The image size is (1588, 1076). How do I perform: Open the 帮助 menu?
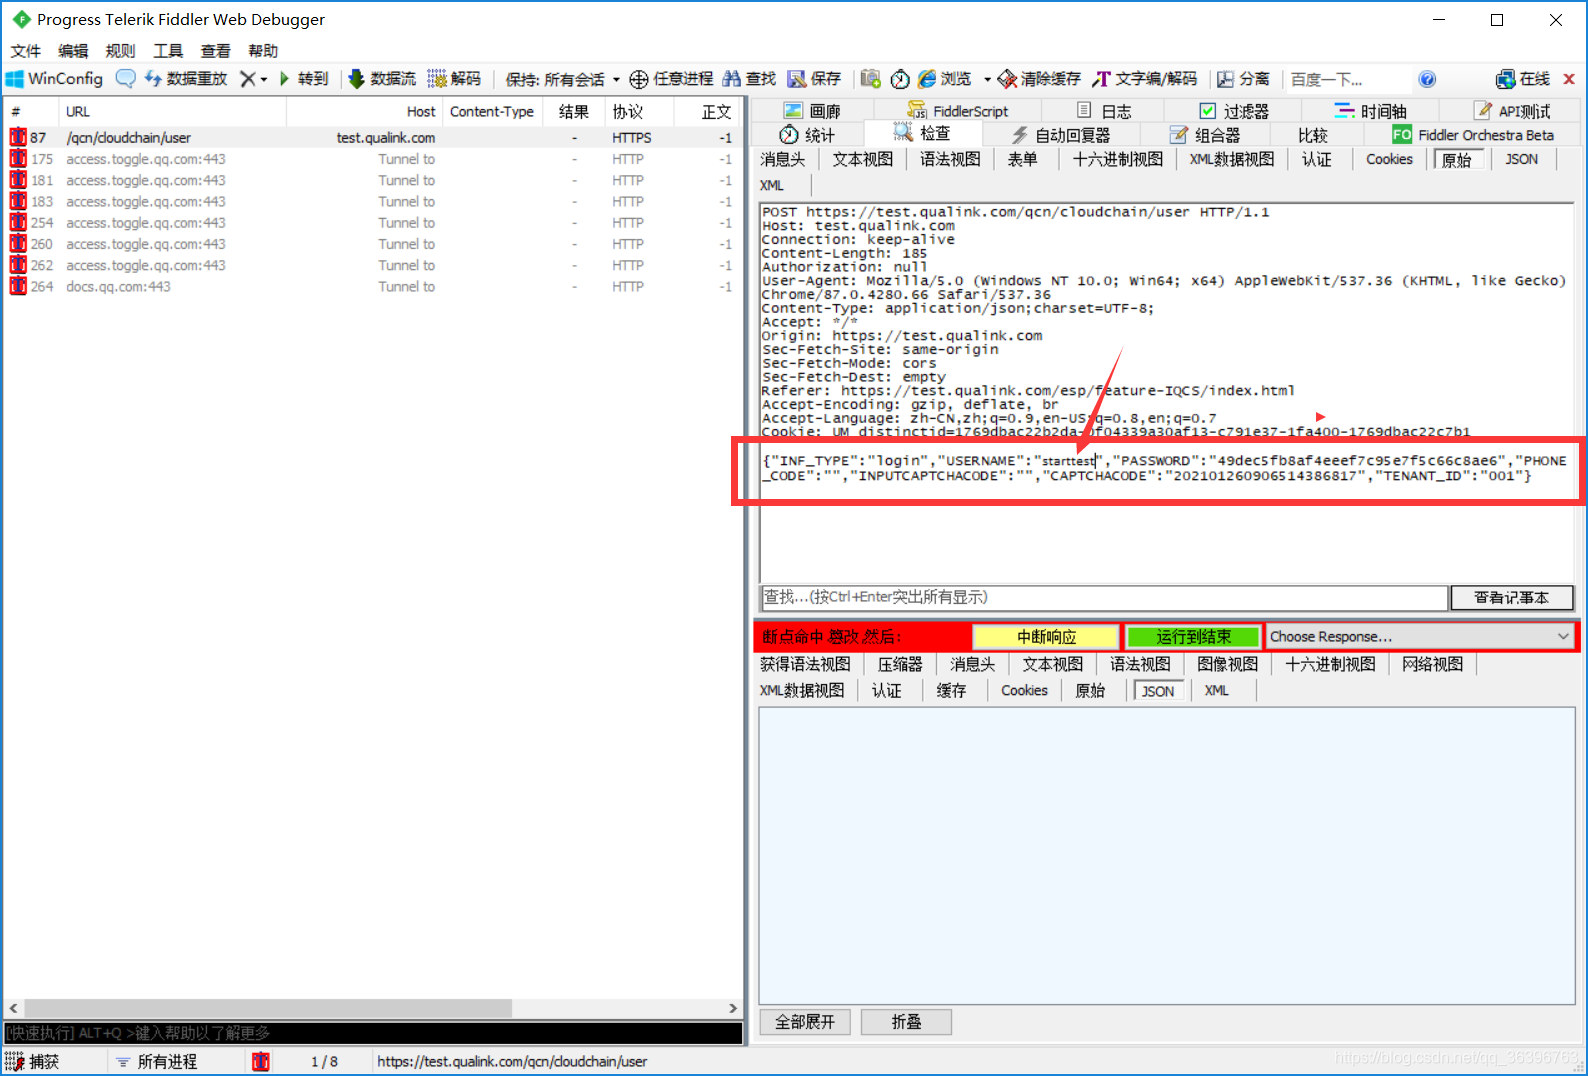[263, 51]
